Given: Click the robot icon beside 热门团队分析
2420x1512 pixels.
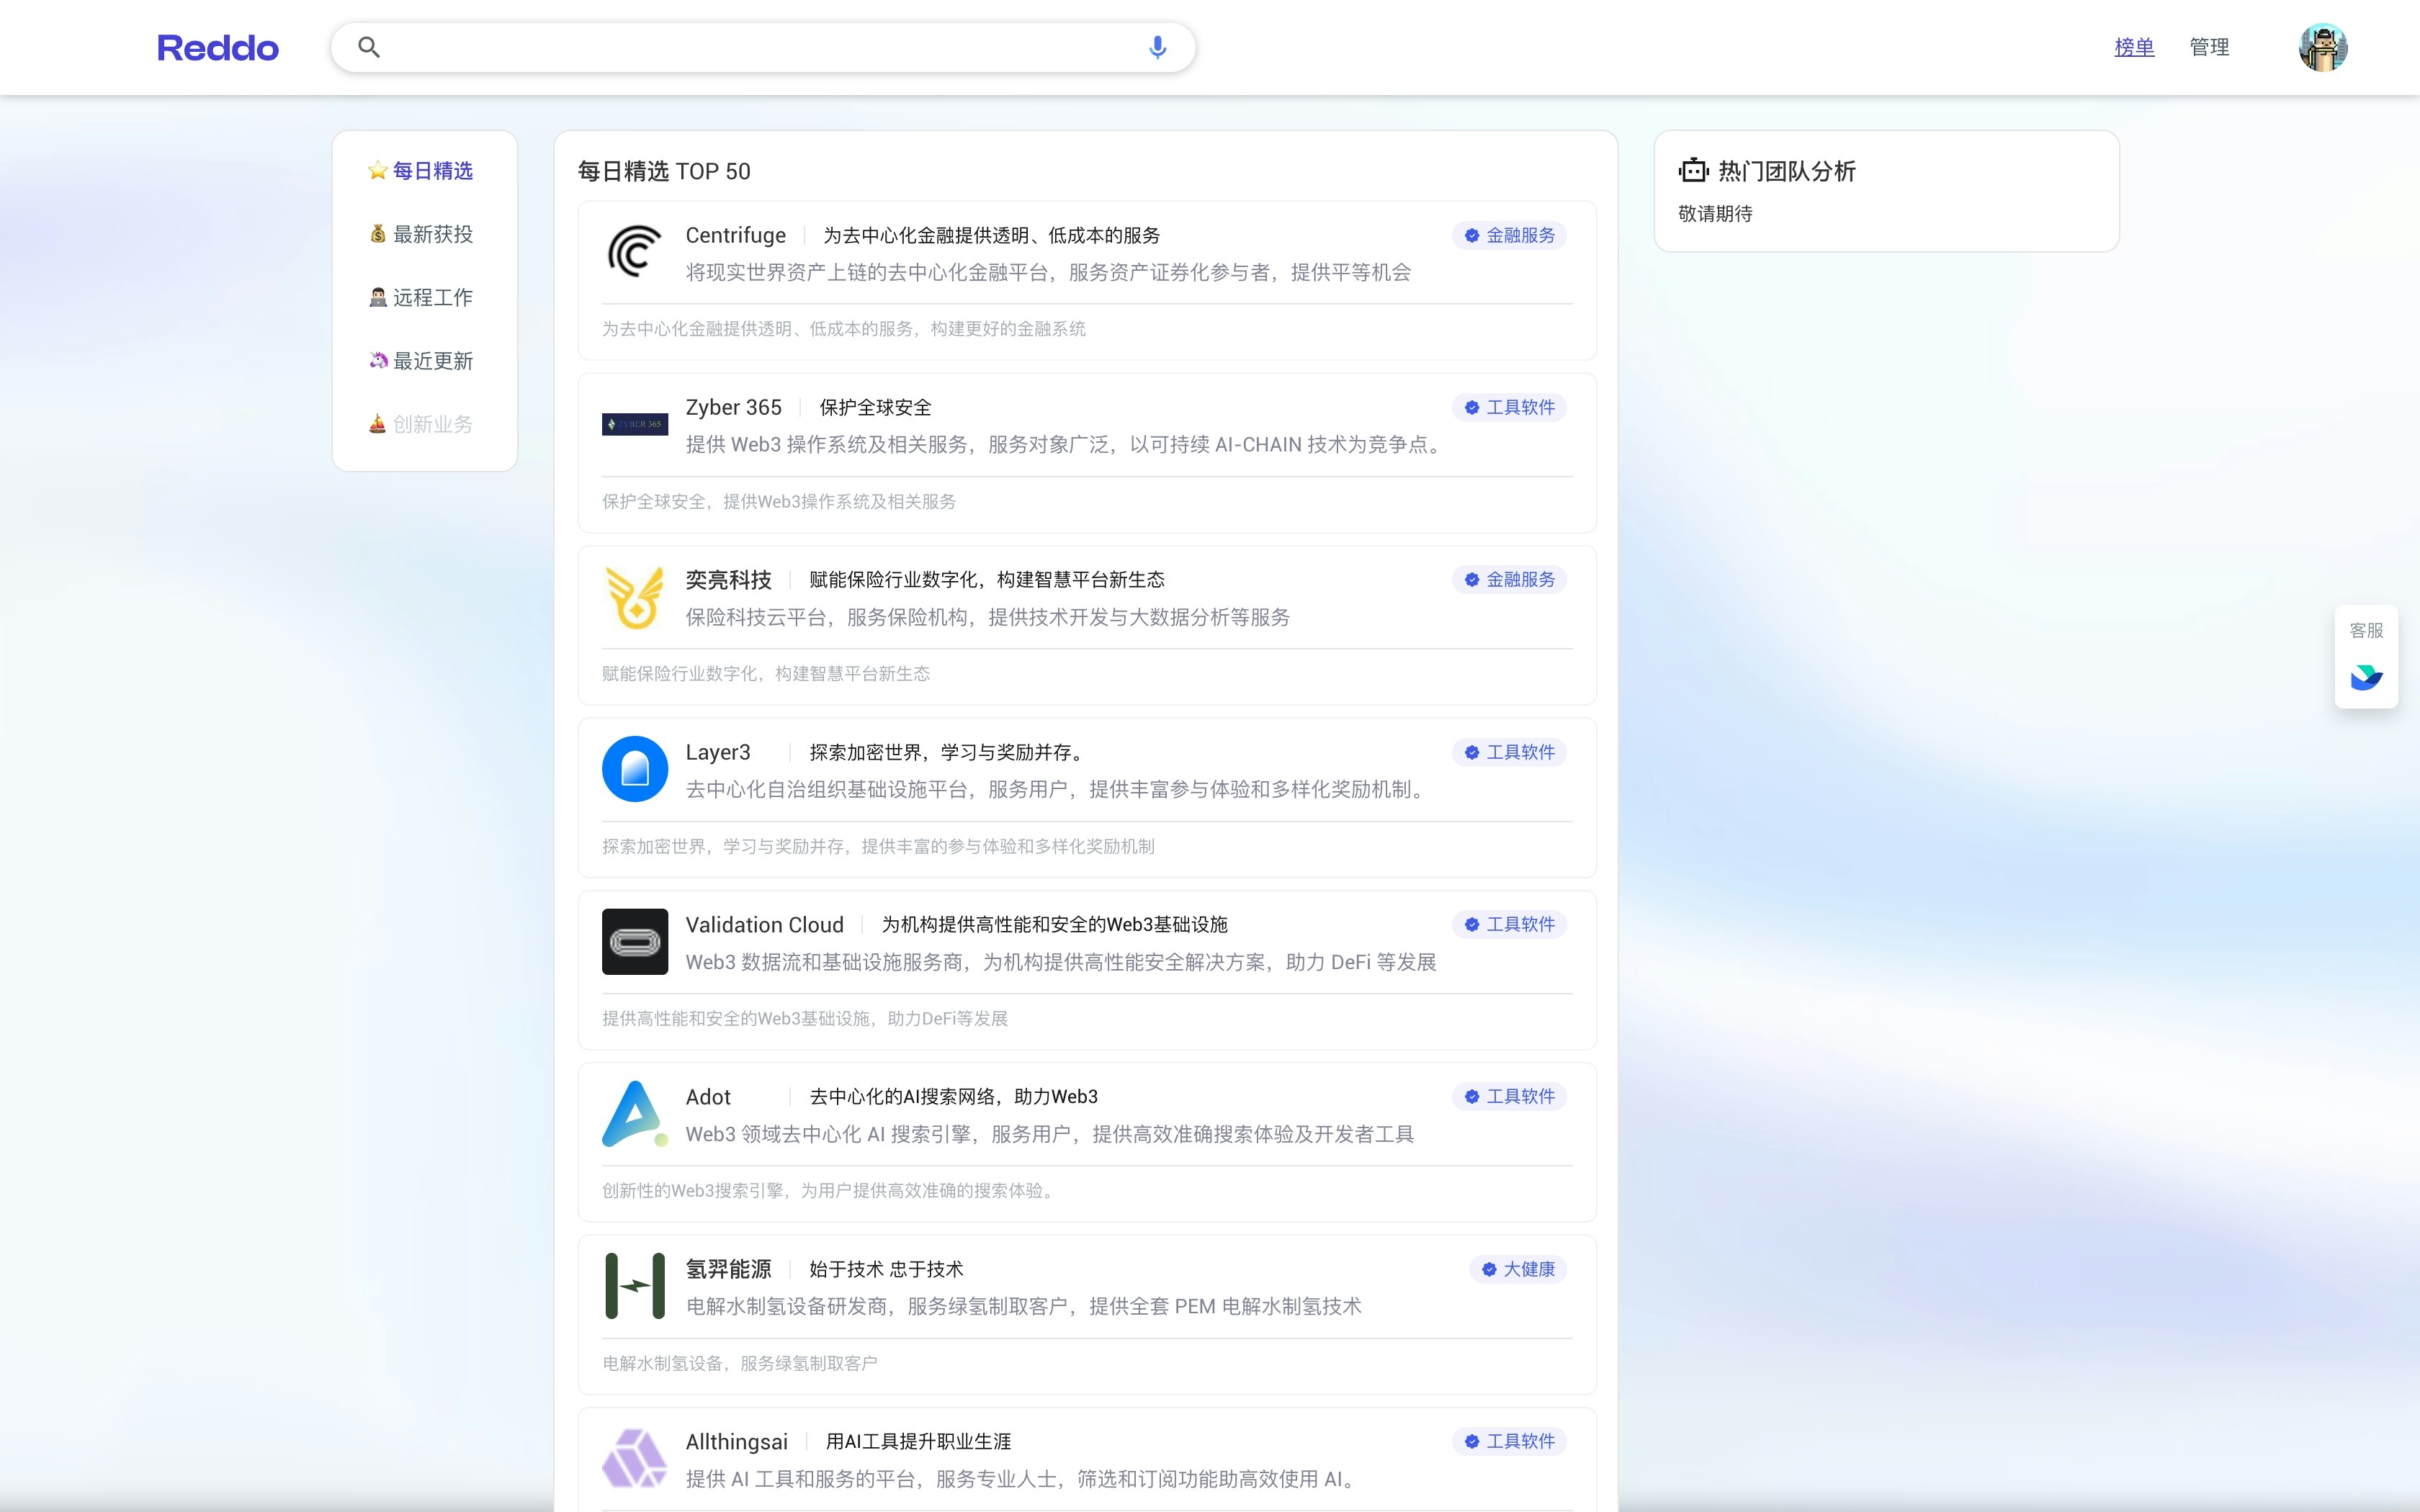Looking at the screenshot, I should click(x=1693, y=170).
